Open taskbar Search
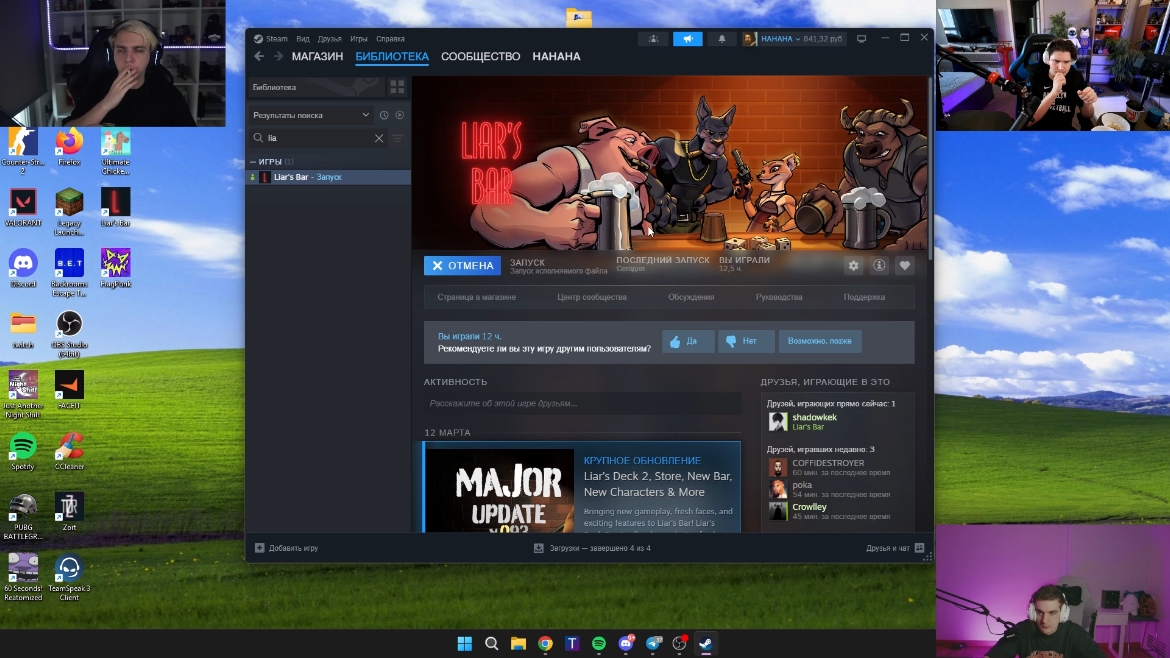This screenshot has width=1170, height=658. [491, 643]
